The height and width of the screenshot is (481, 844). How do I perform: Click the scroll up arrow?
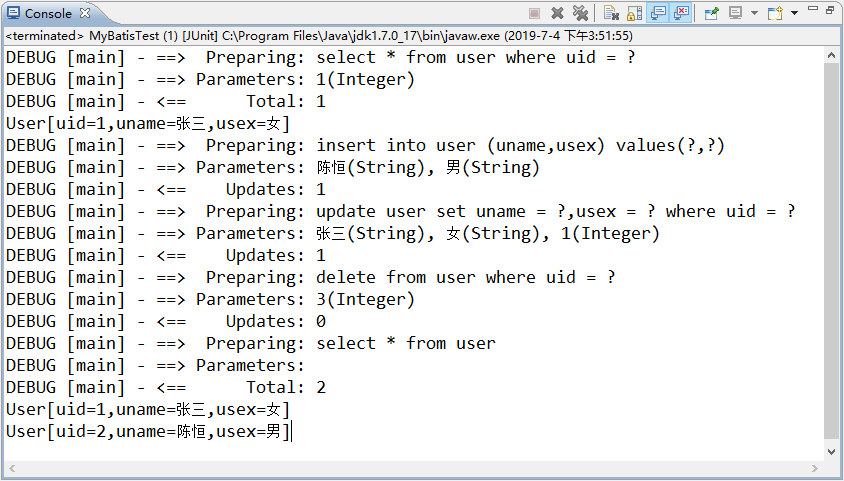coord(832,53)
